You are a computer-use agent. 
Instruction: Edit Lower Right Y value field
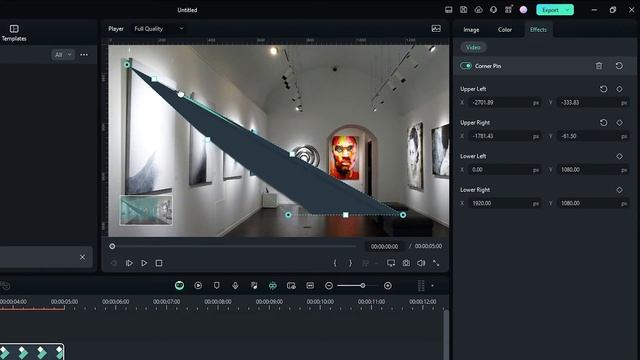tap(593, 203)
